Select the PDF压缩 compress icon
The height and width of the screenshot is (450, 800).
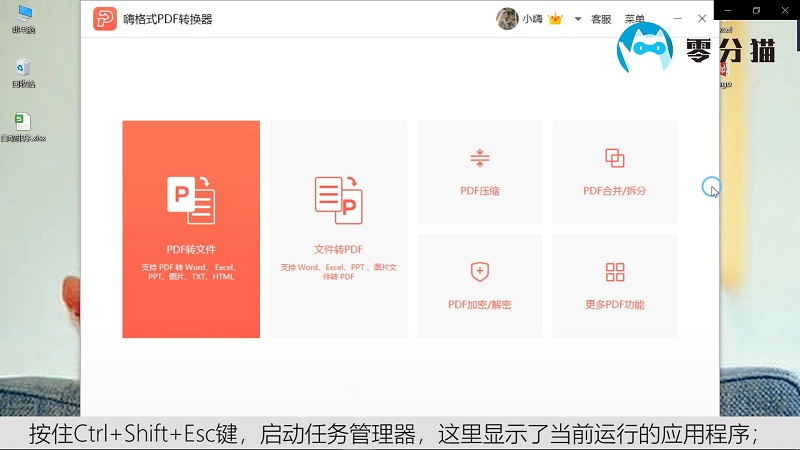tap(479, 158)
